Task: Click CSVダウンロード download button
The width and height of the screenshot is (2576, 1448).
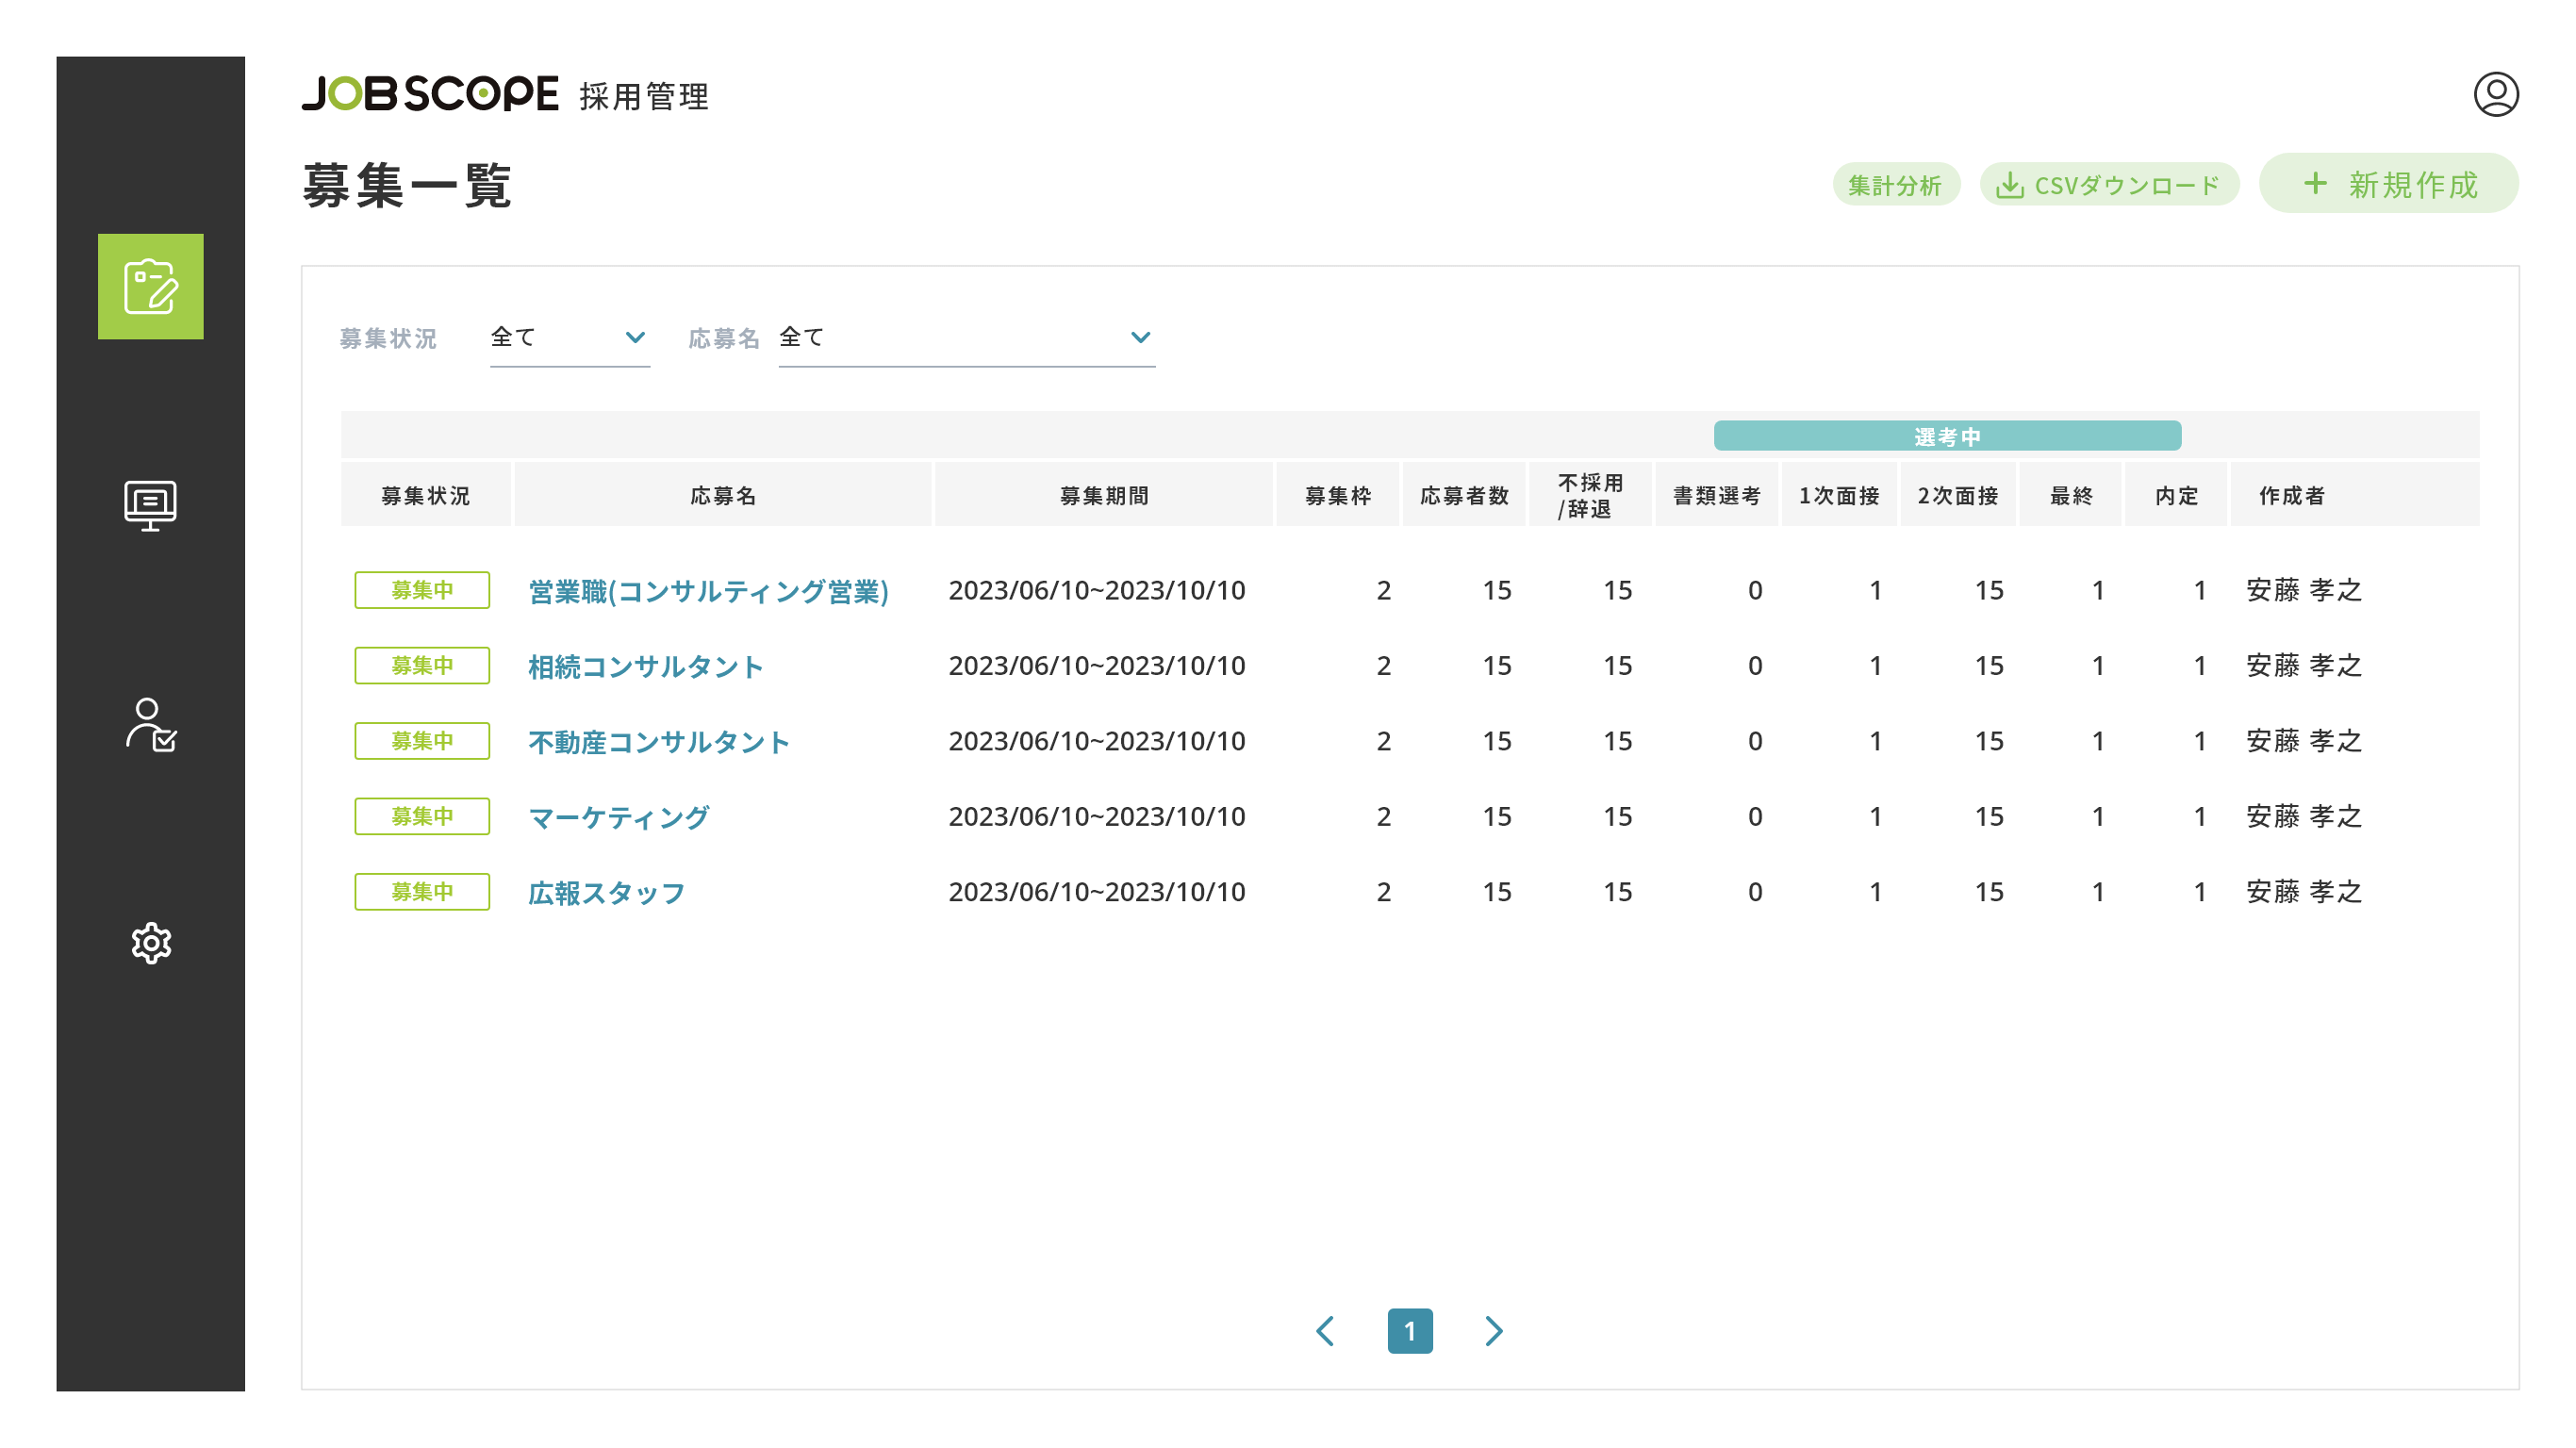Action: click(x=2108, y=185)
